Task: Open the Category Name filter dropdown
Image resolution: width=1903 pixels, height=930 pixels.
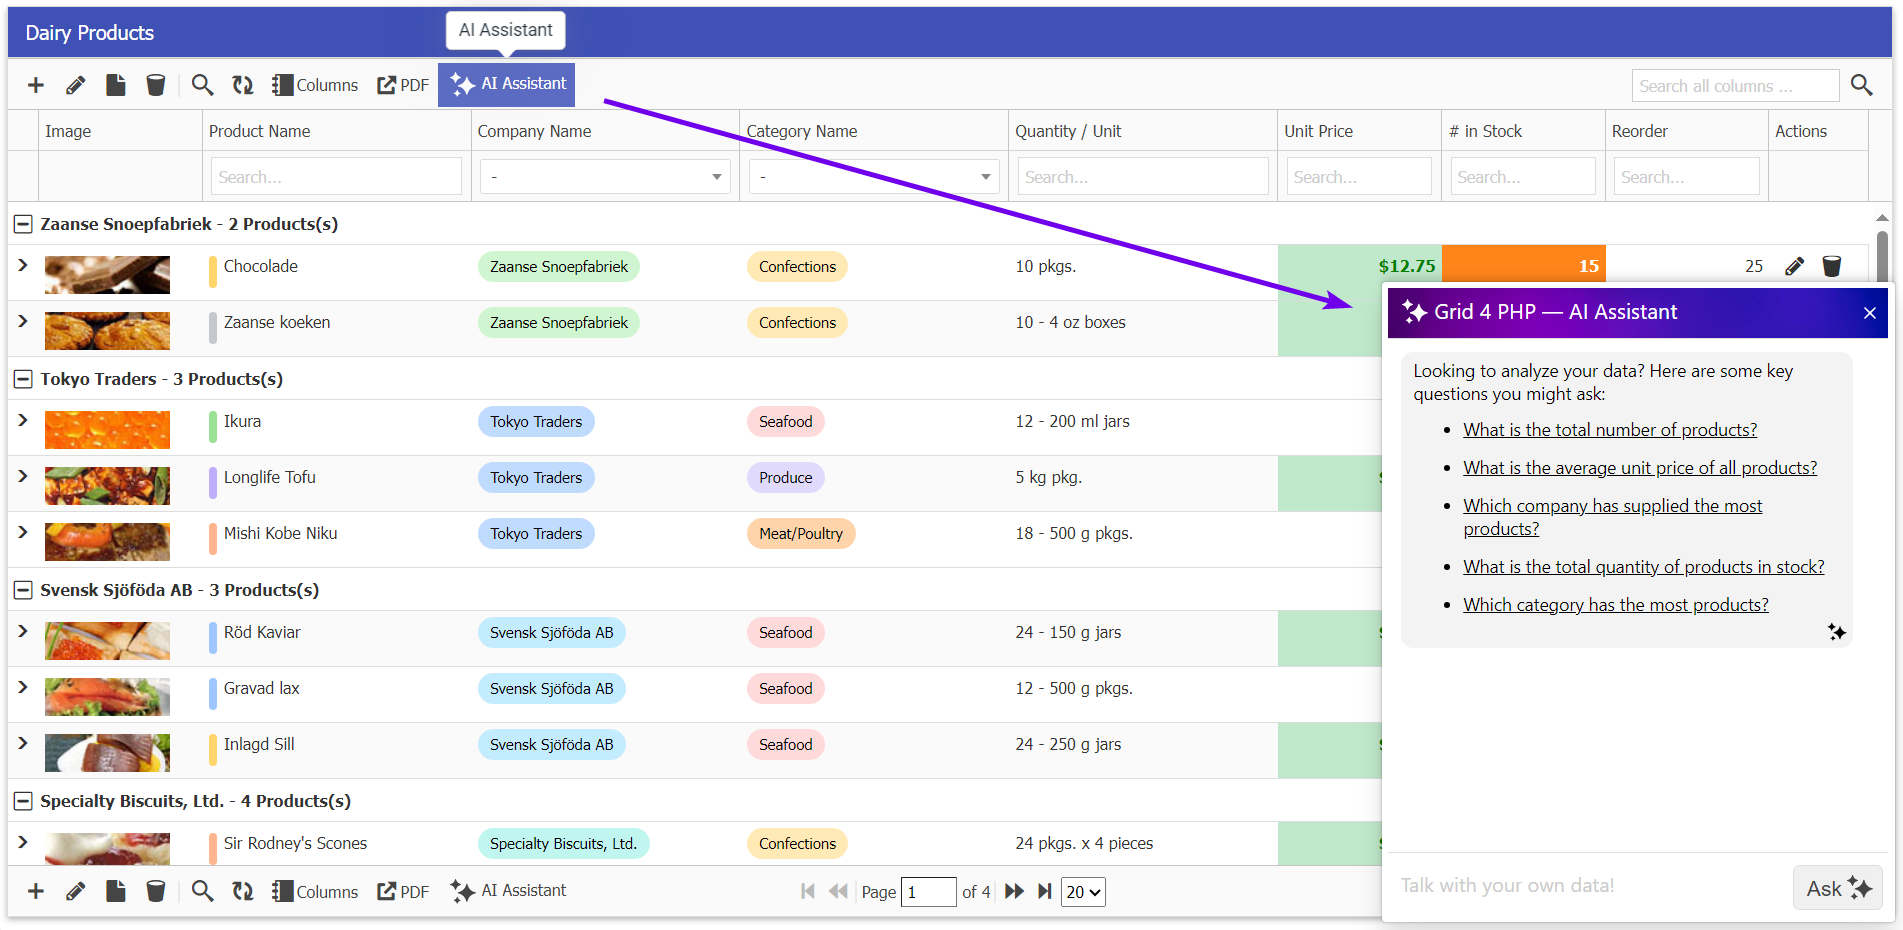Action: pos(873,177)
